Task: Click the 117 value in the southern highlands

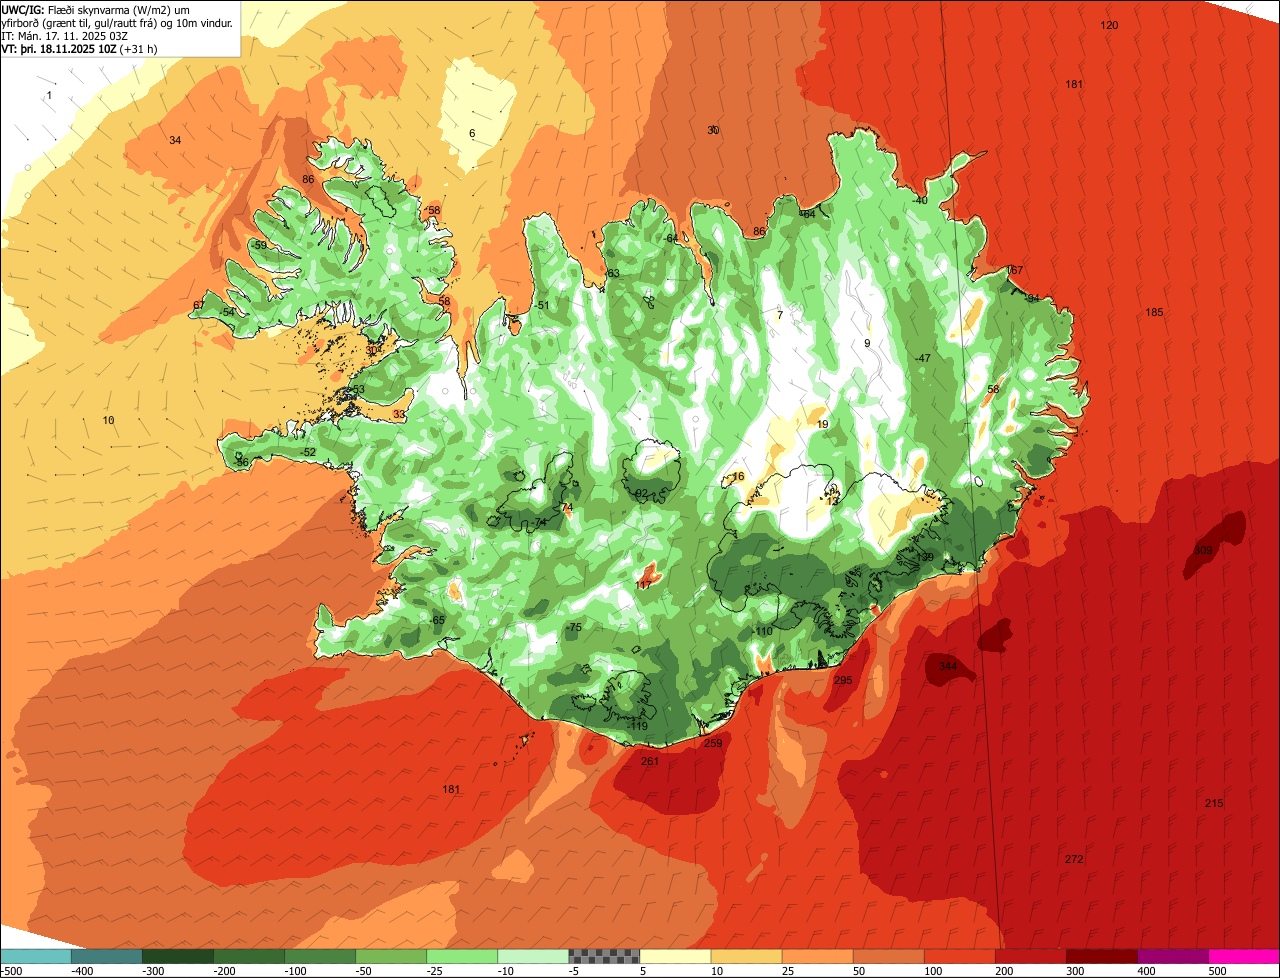Action: pyautogui.click(x=643, y=584)
